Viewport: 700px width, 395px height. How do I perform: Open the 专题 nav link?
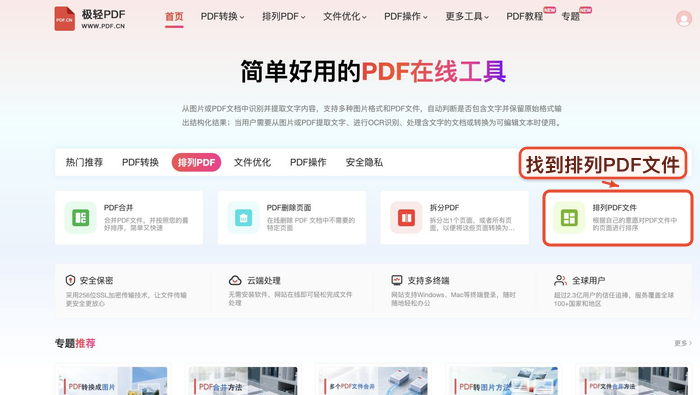571,17
